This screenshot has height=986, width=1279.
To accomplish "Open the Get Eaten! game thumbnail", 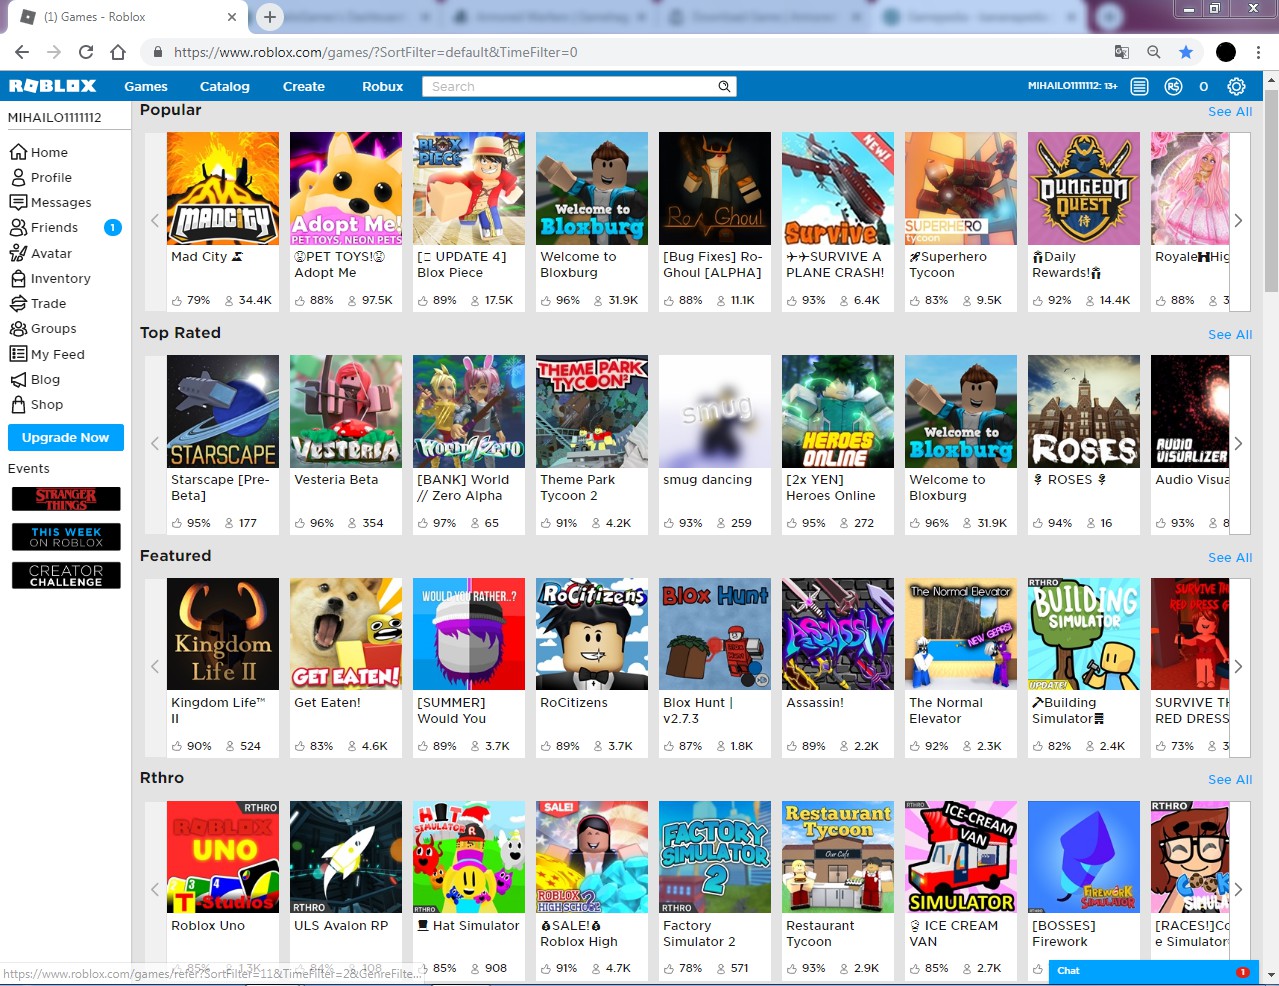I will coord(346,634).
